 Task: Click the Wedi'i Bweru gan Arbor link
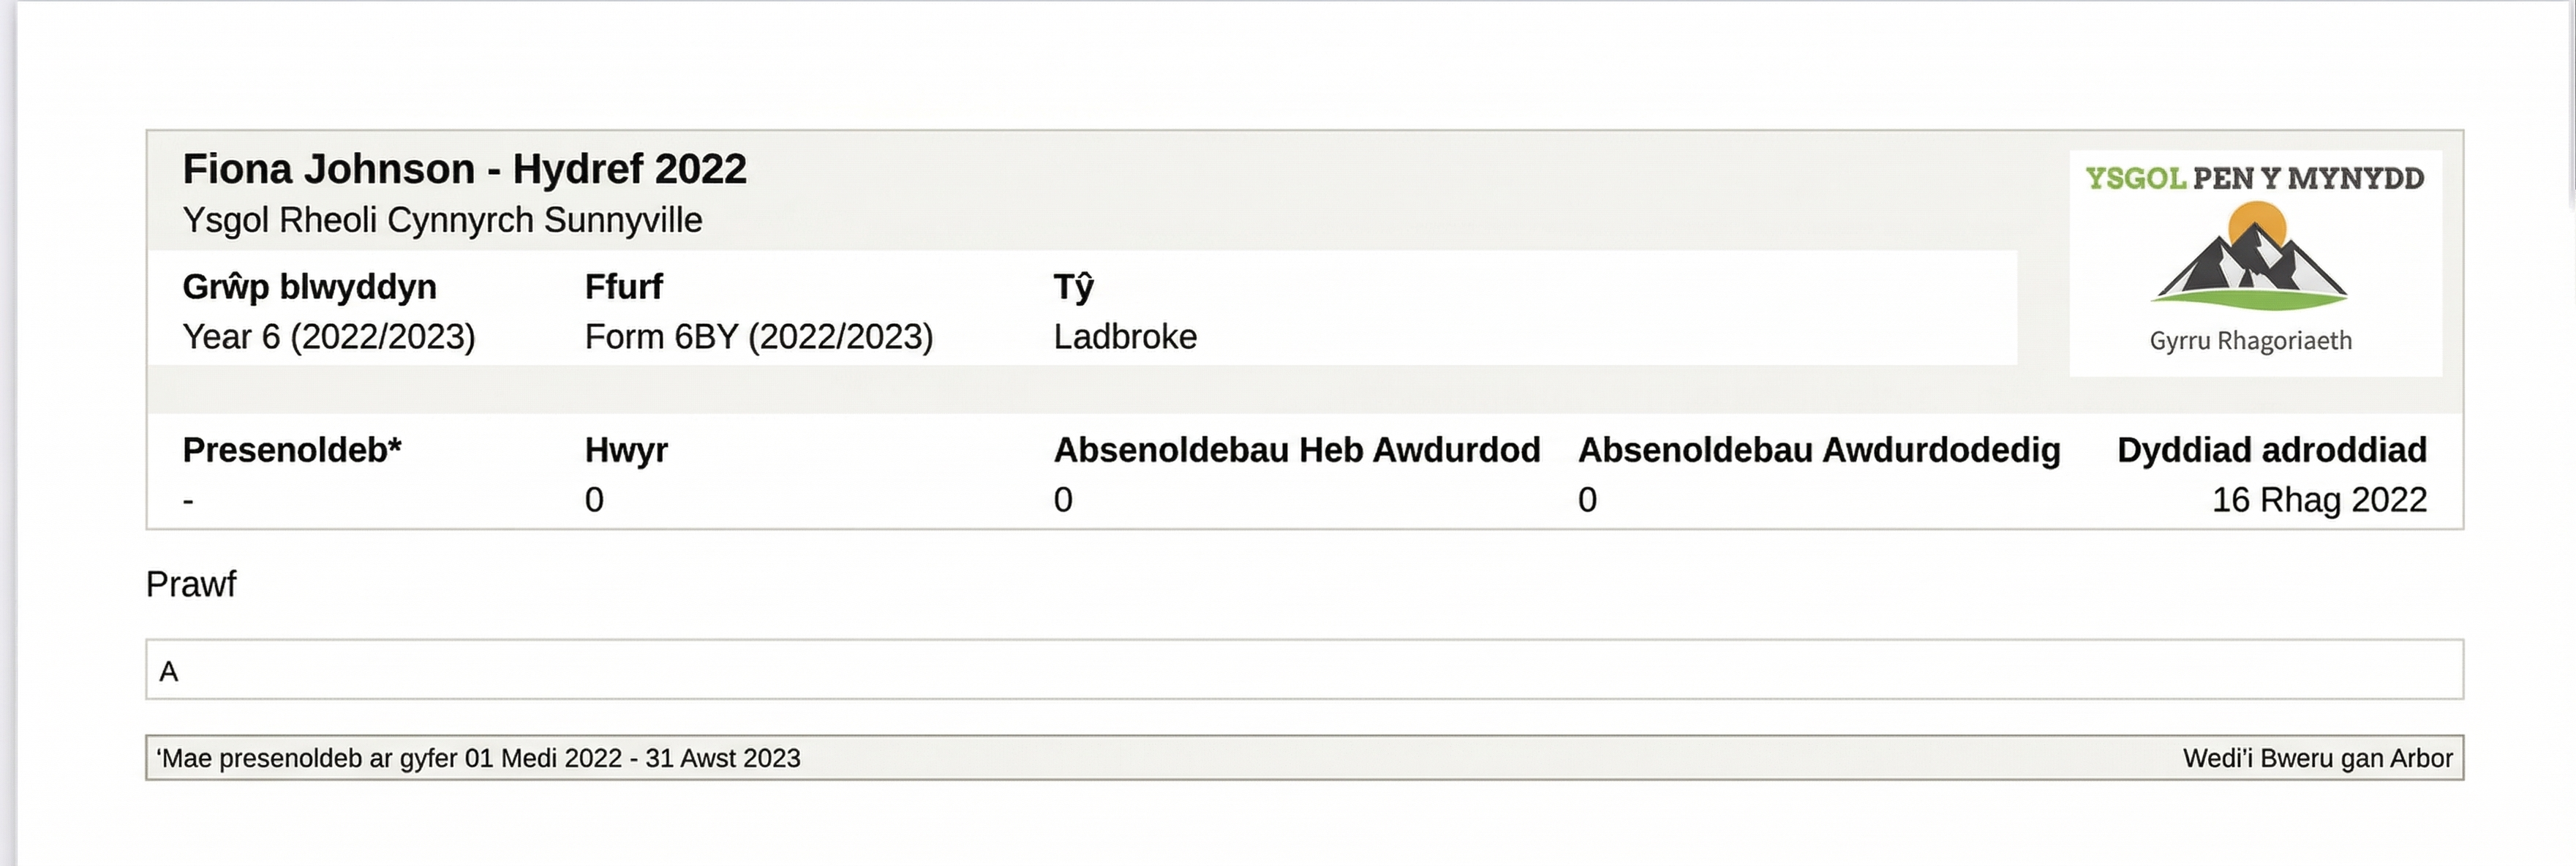[2317, 758]
